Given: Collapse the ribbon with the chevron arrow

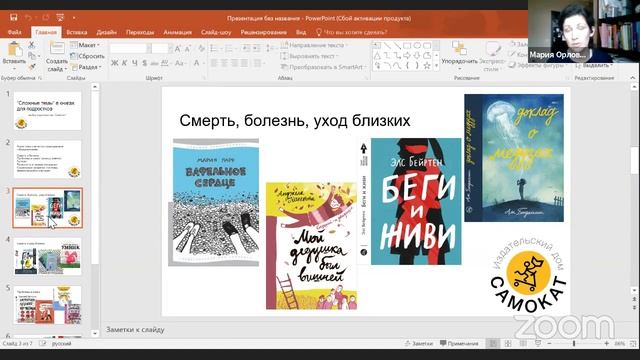Looking at the screenshot, I should click(633, 78).
